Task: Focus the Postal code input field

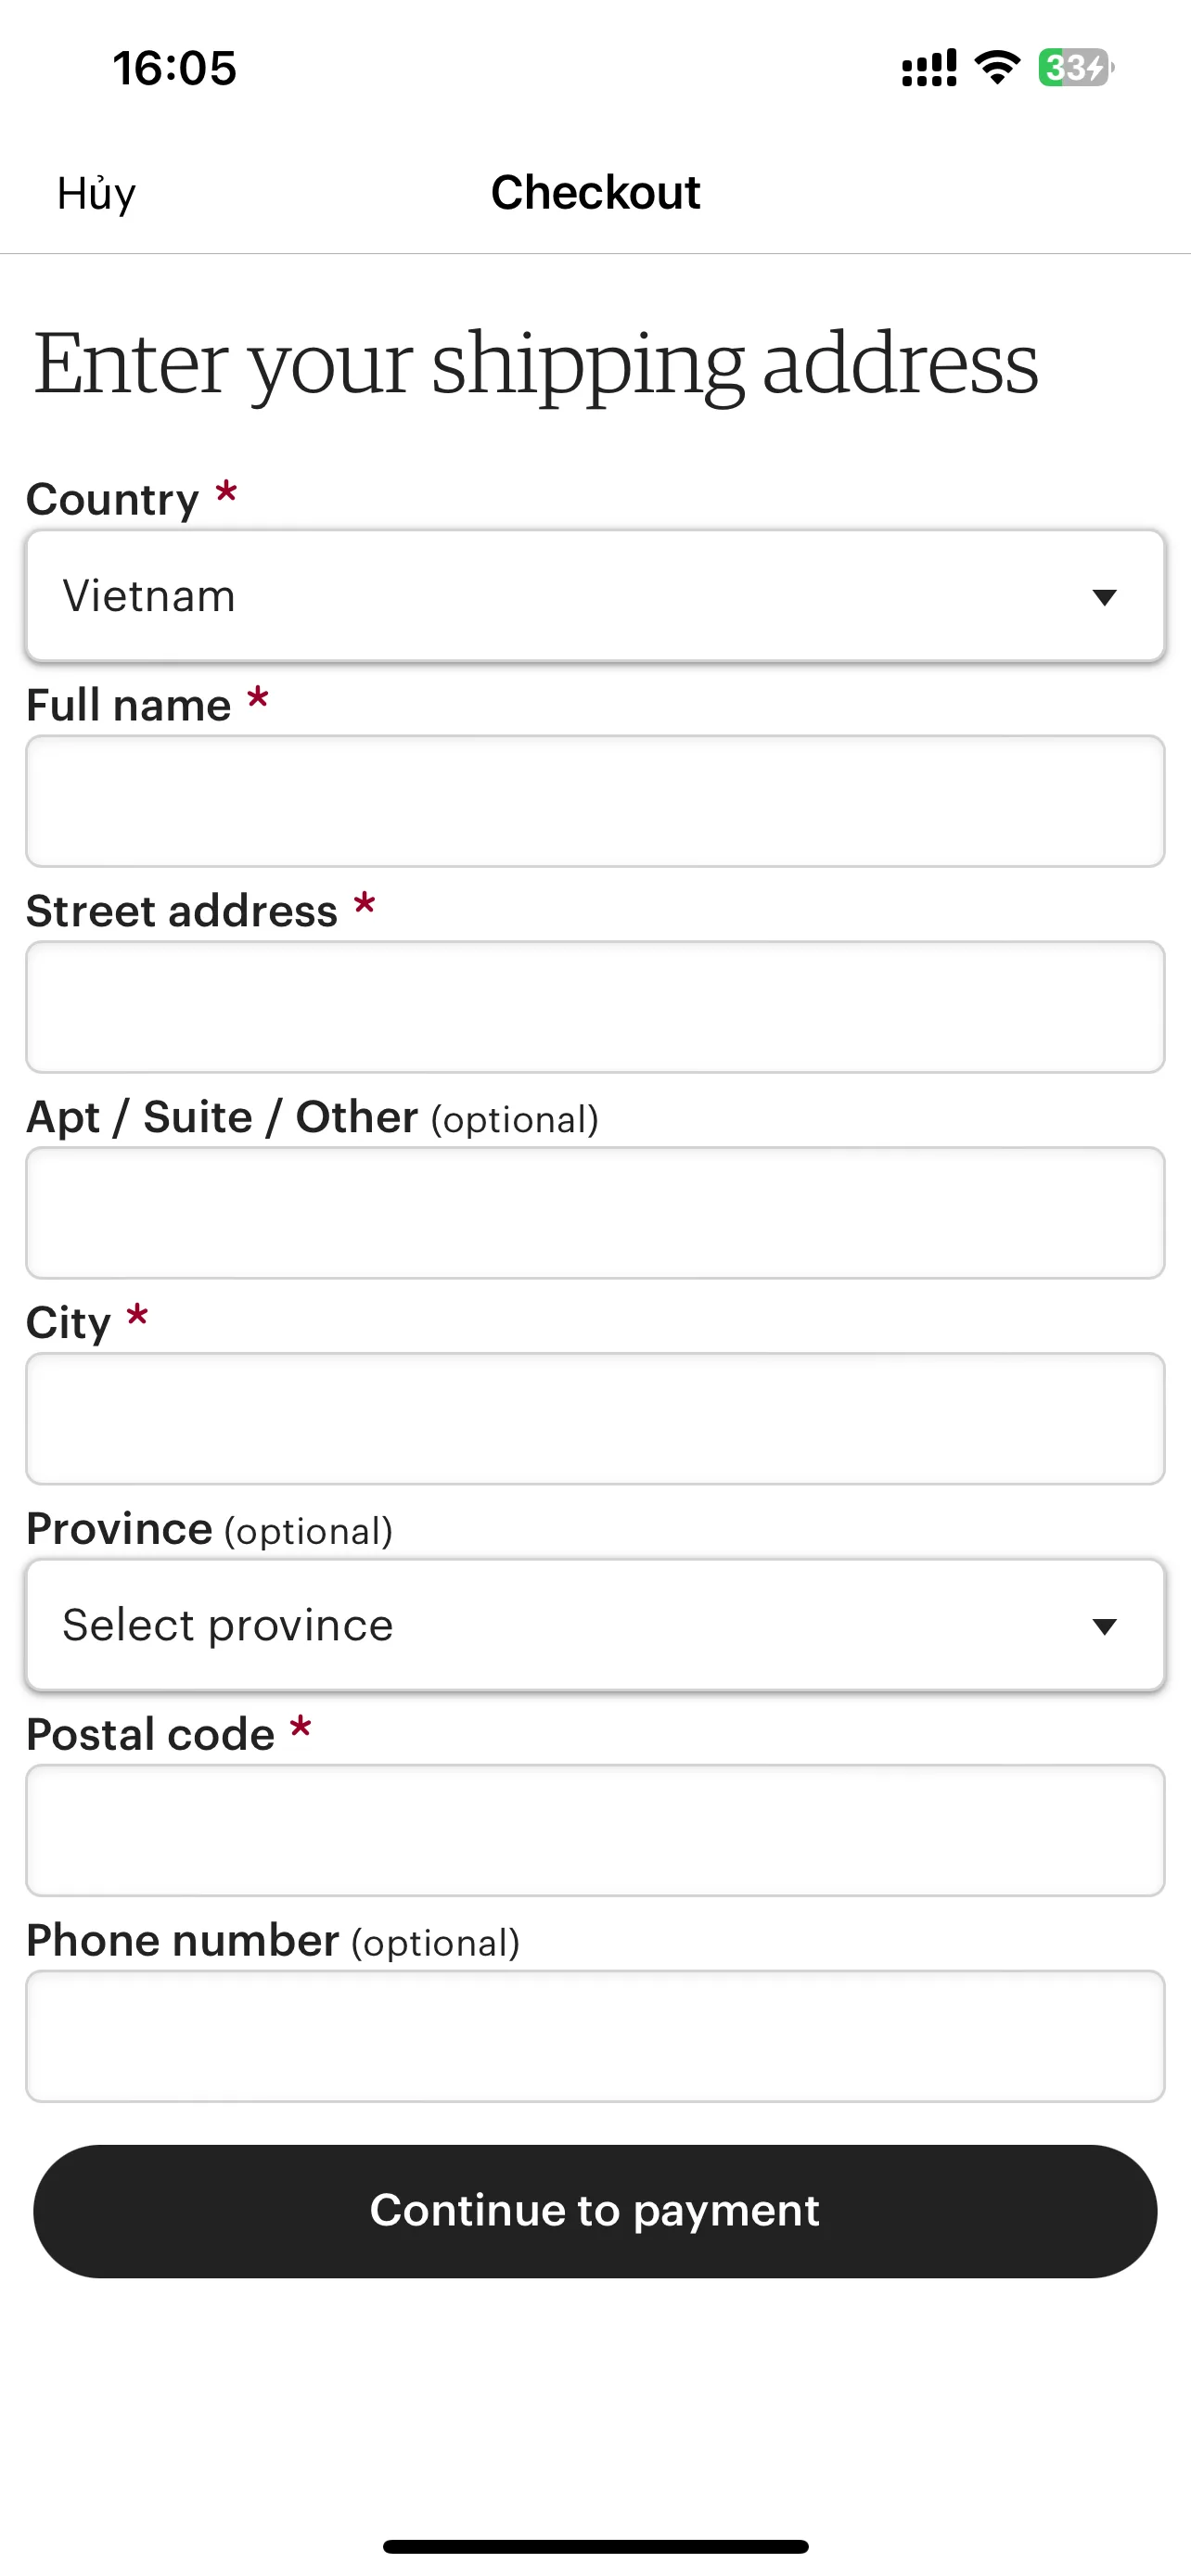Action: (x=595, y=1830)
